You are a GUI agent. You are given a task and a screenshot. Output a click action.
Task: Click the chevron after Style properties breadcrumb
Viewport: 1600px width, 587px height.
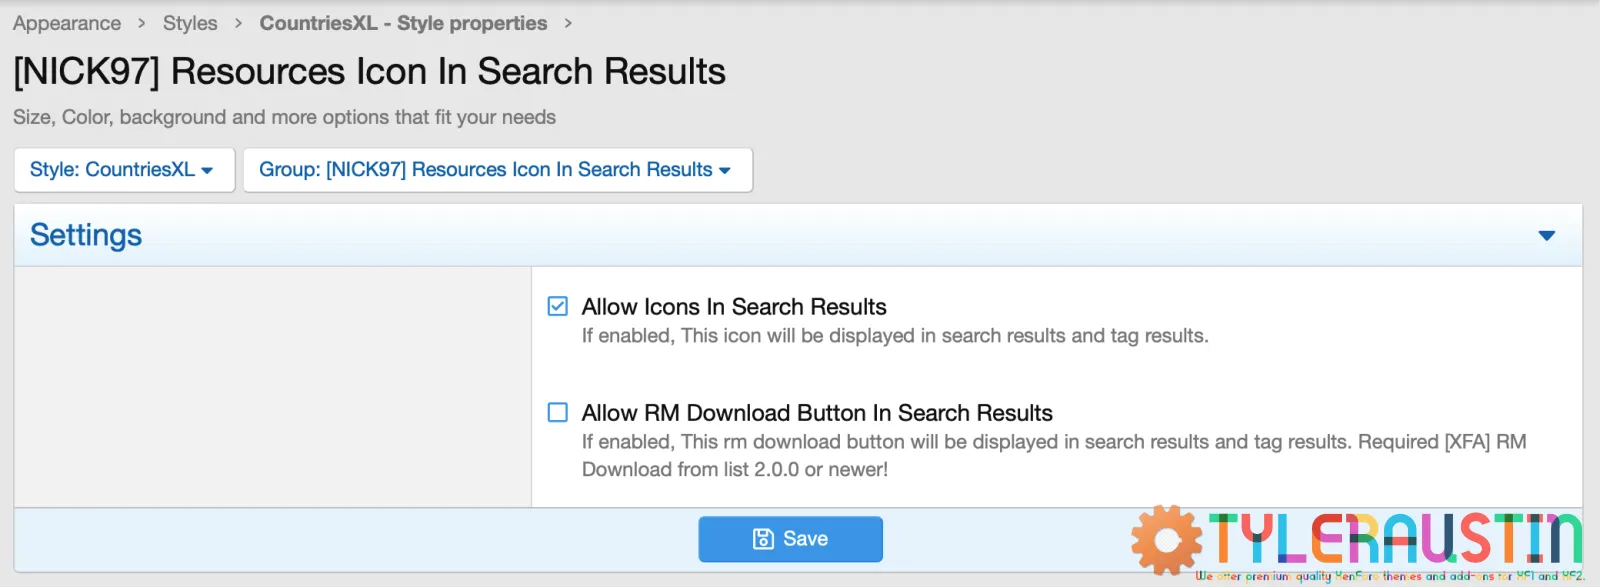point(568,23)
